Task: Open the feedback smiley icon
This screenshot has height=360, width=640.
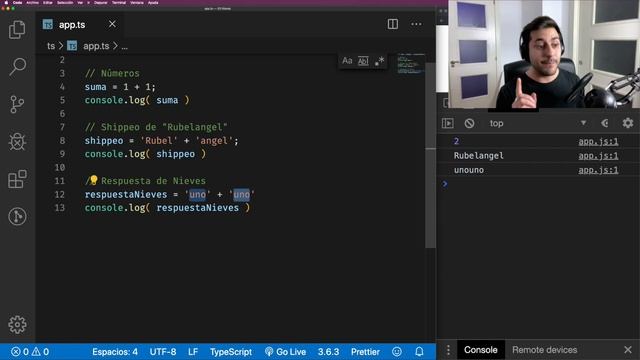Action: (397, 351)
